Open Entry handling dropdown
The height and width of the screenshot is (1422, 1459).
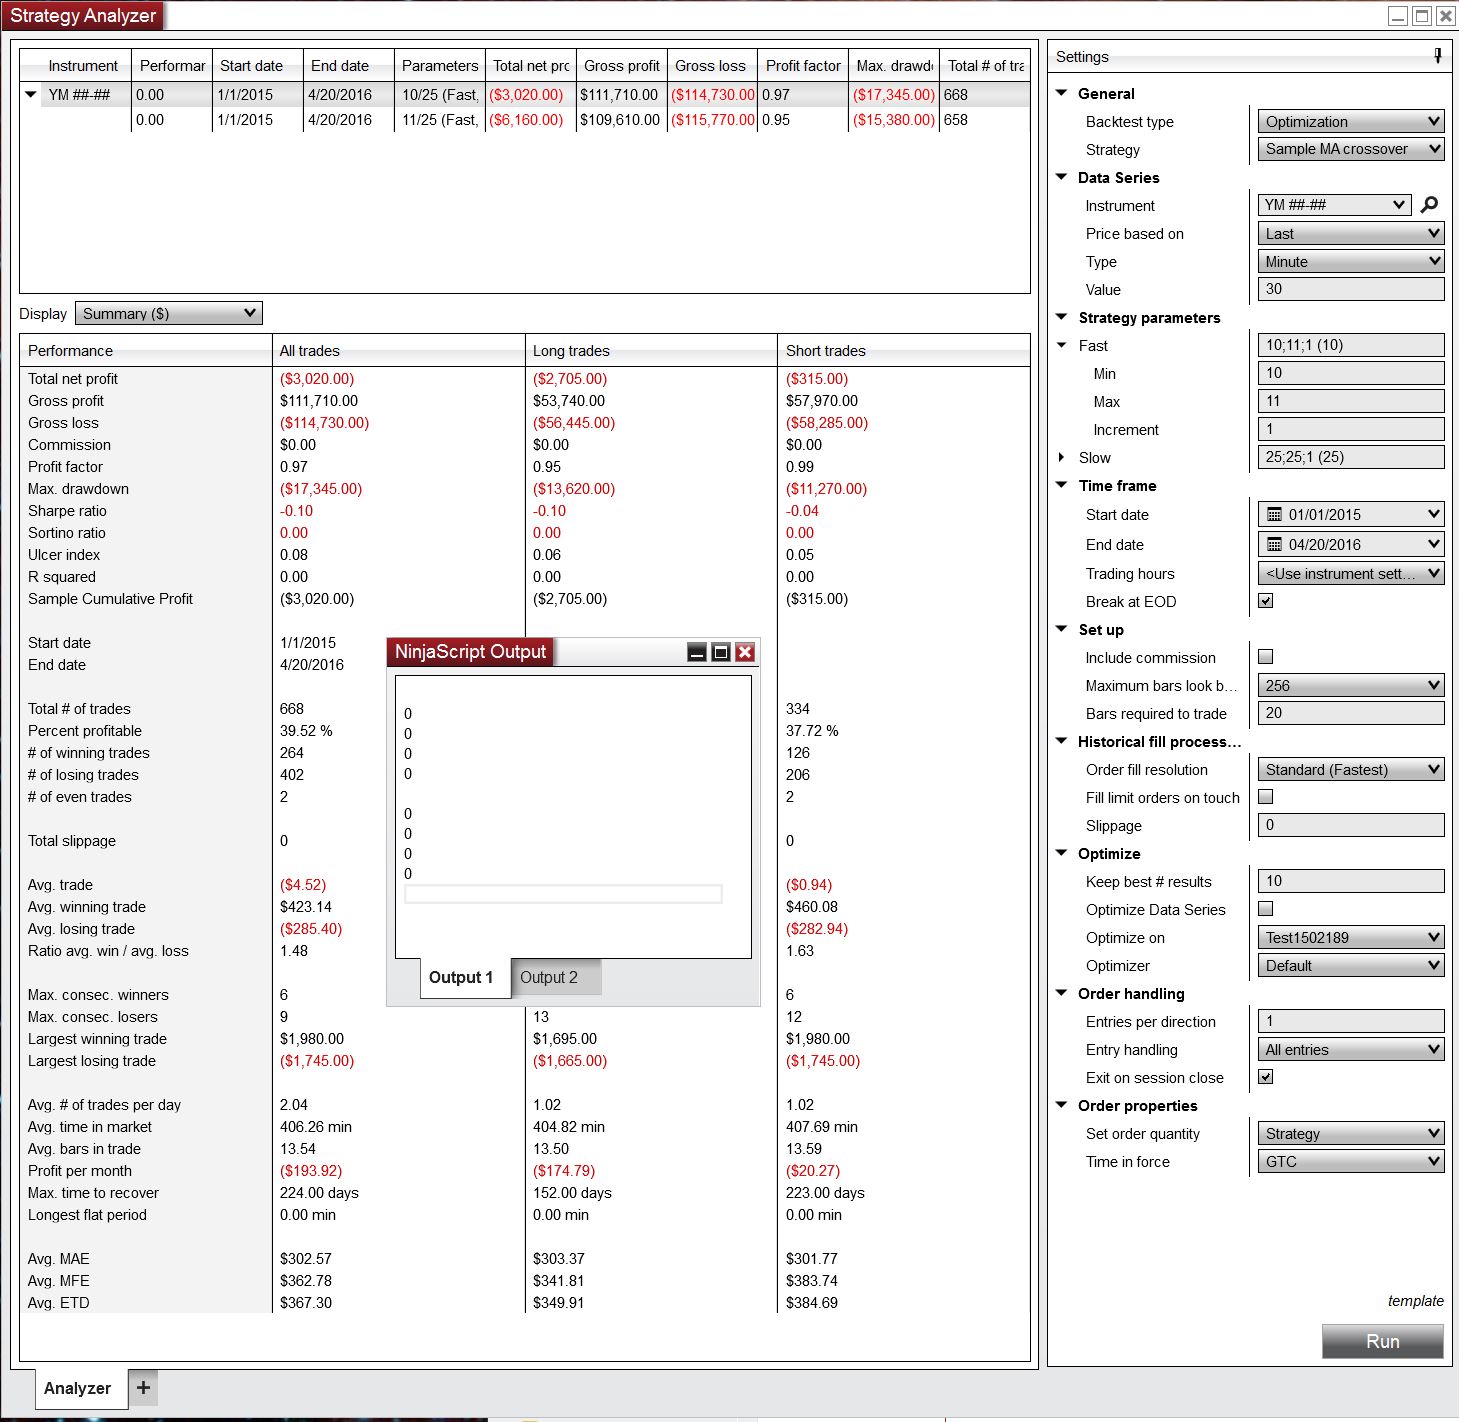pyautogui.click(x=1351, y=1050)
